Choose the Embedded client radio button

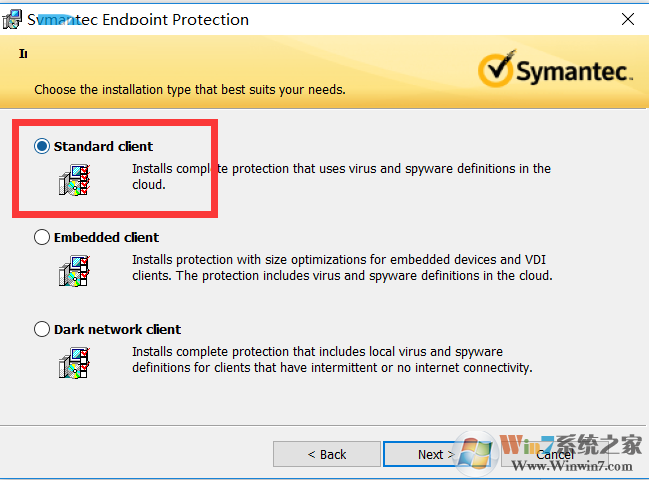(42, 237)
